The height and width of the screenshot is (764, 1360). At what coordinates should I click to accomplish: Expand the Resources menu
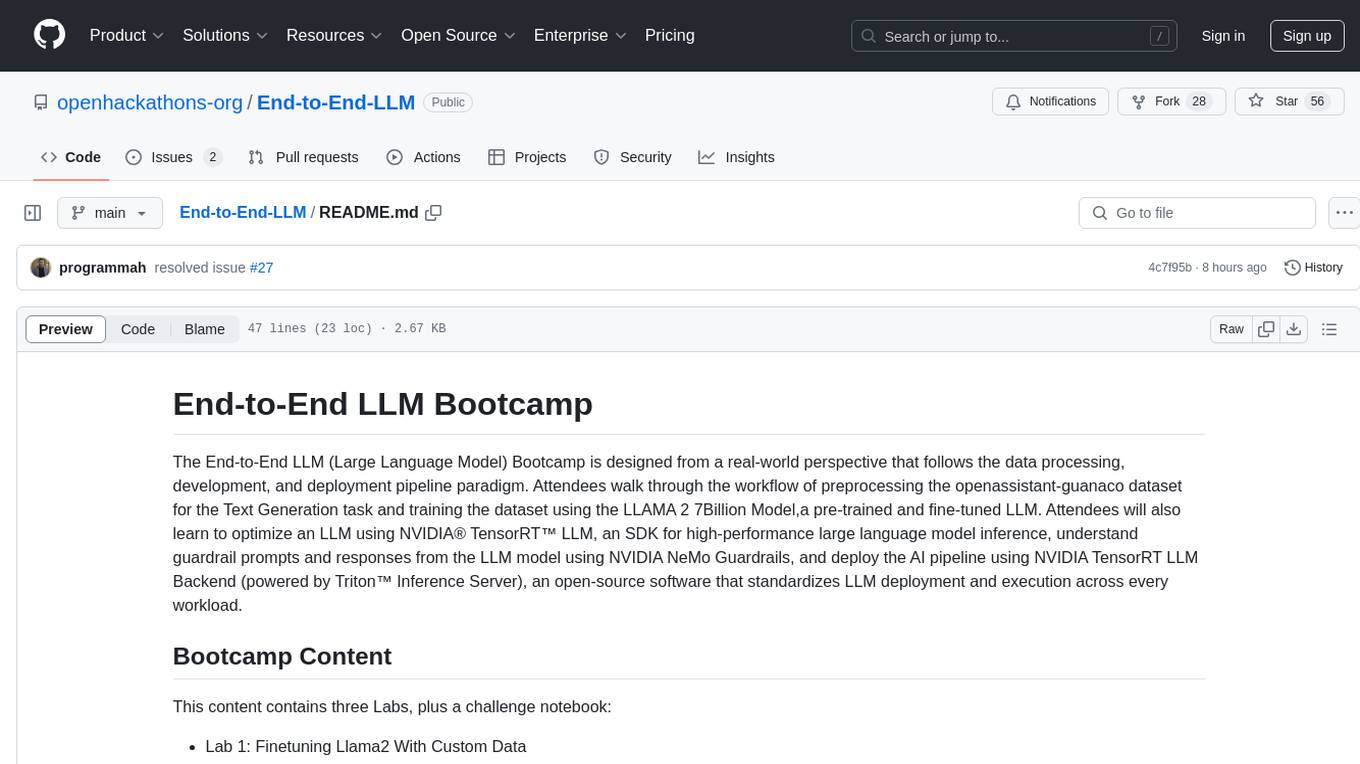[x=335, y=35]
